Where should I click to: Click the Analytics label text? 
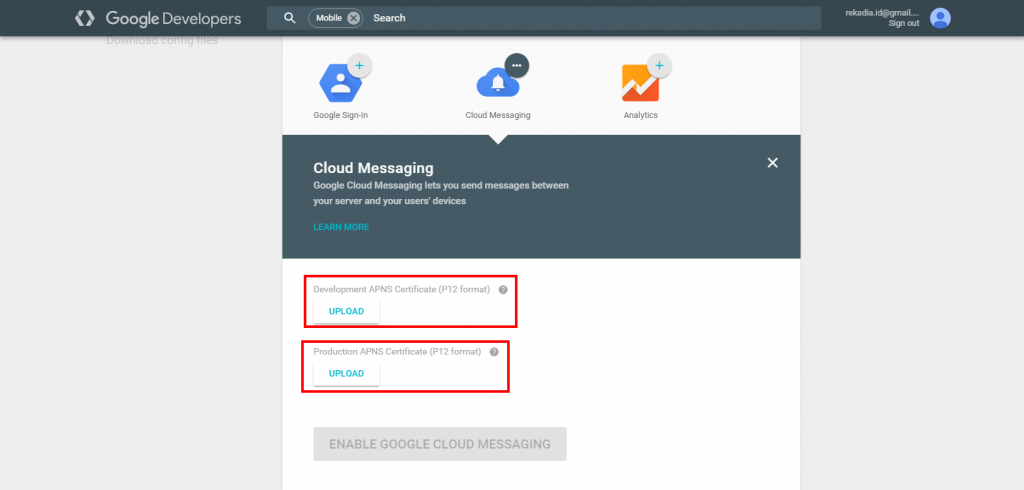coord(641,115)
